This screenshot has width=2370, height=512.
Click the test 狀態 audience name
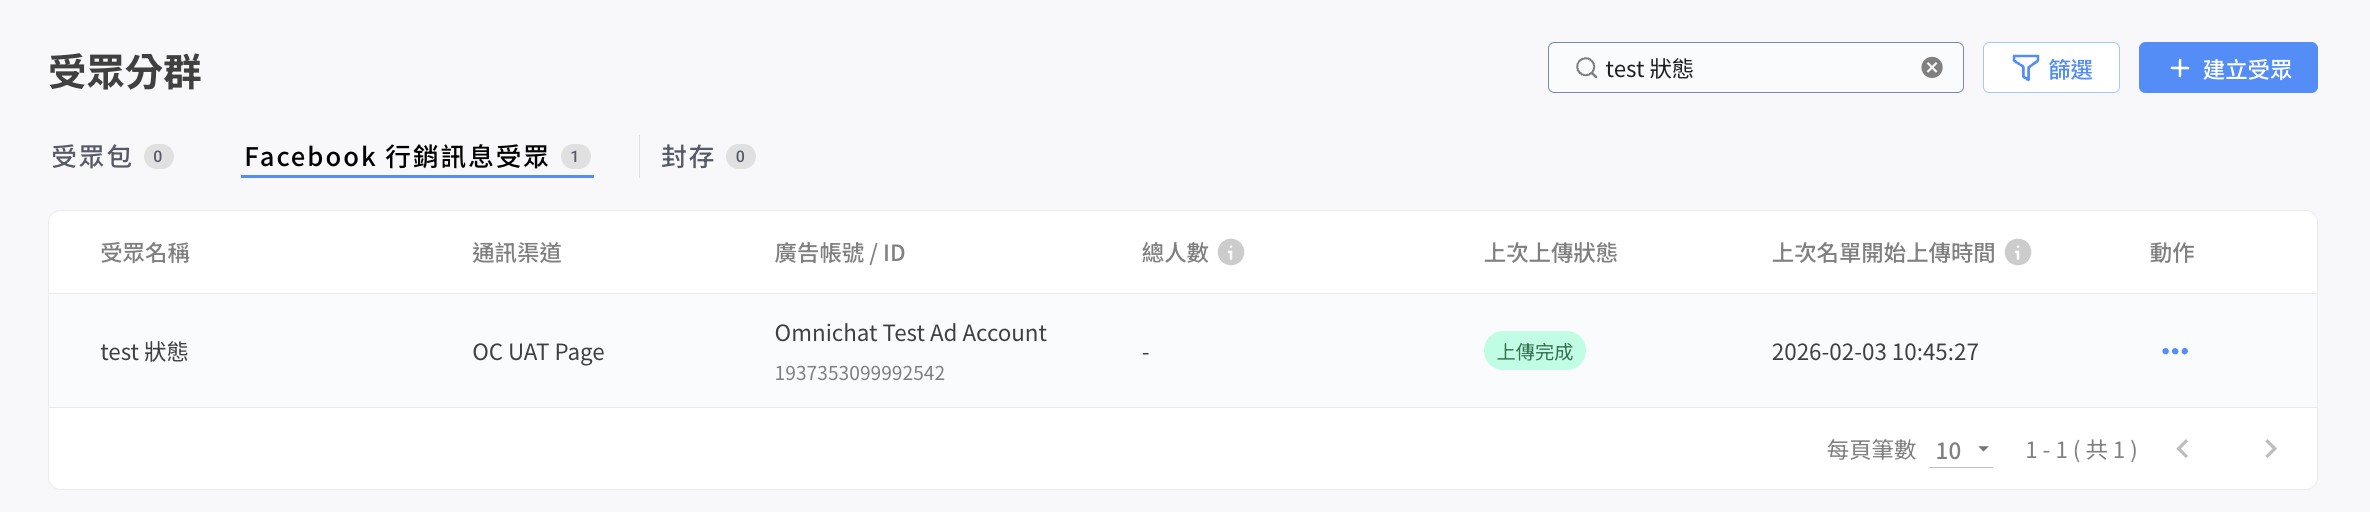[x=145, y=352]
